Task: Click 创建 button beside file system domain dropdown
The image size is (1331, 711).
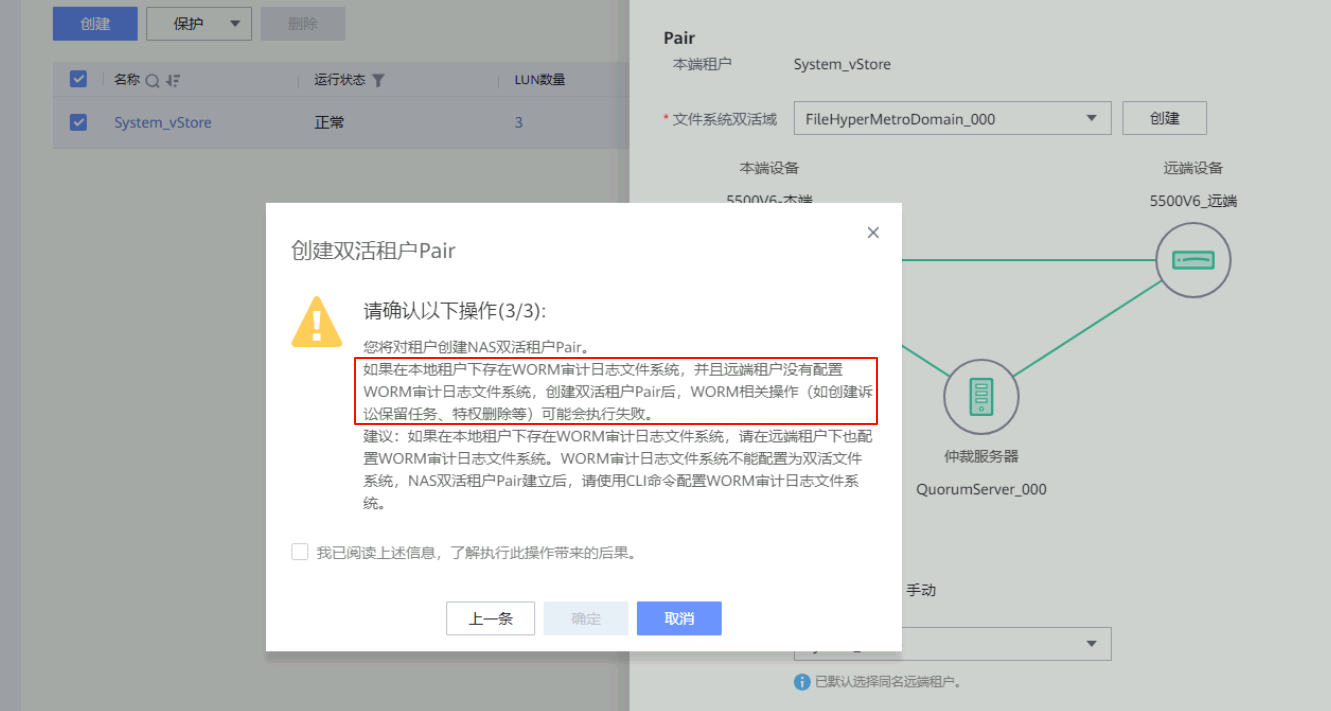Action: (1164, 118)
